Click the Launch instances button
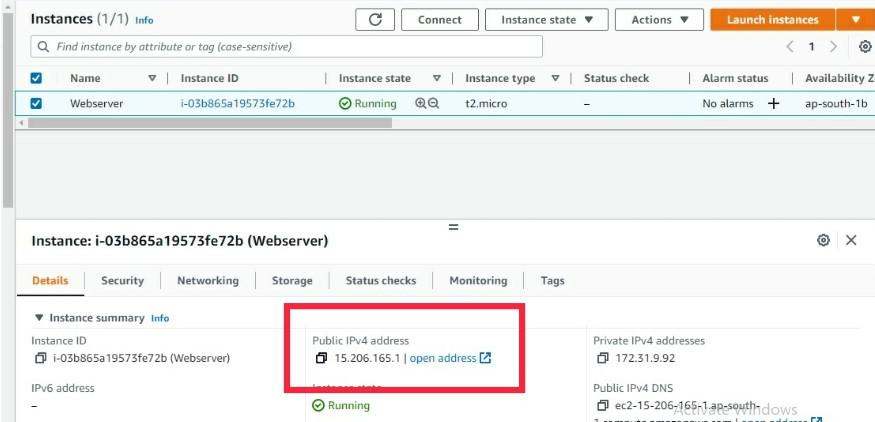Viewport: 875px width, 422px height. pyautogui.click(x=772, y=20)
